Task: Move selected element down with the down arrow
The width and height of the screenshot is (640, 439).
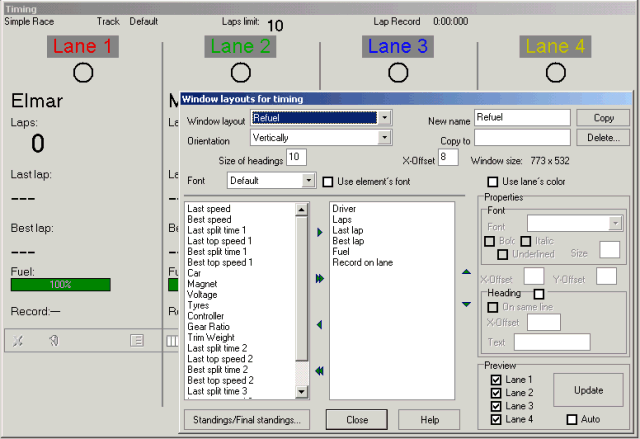Action: click(467, 304)
